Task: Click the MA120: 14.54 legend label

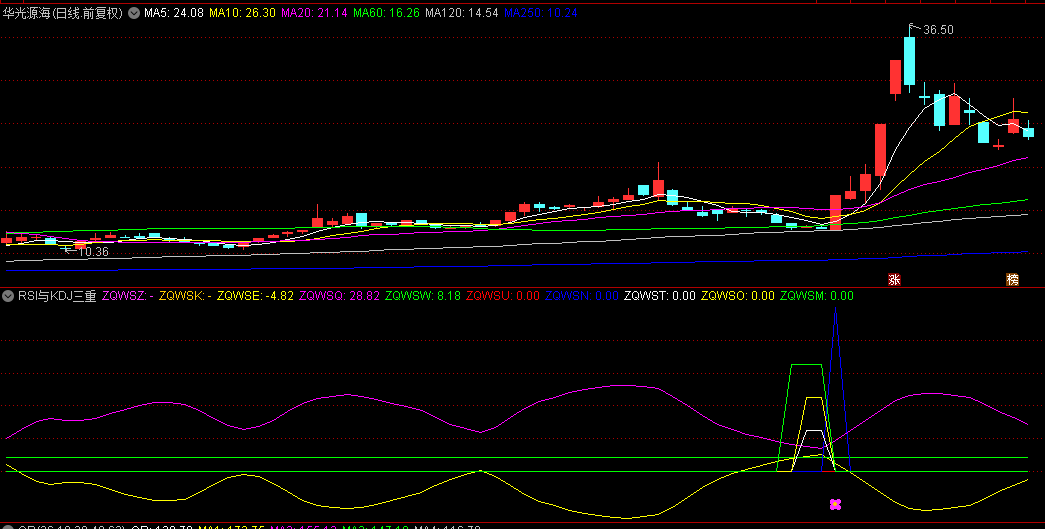Action: [x=461, y=14]
